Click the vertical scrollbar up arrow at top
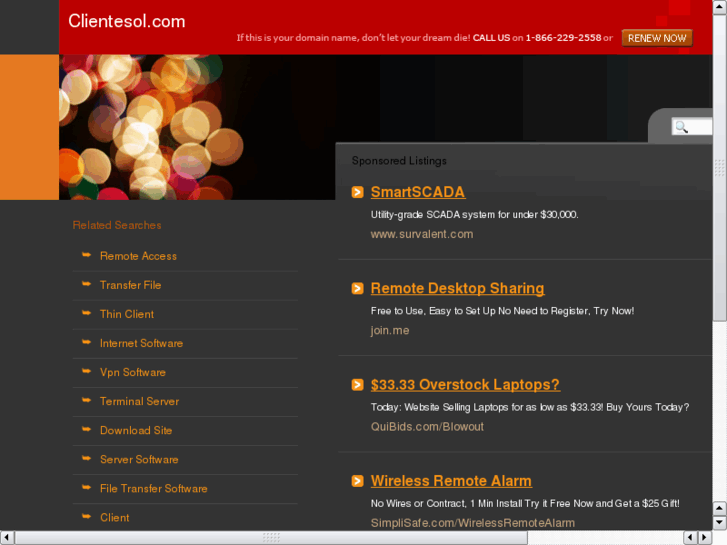 720,7
